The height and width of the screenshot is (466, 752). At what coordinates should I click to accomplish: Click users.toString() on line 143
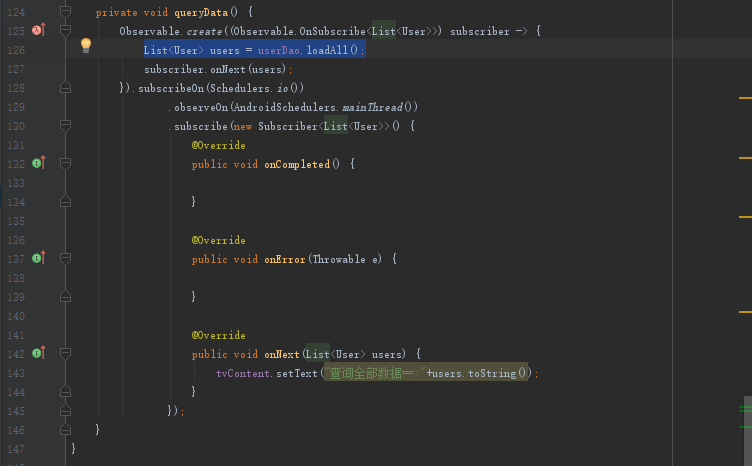click(480, 373)
